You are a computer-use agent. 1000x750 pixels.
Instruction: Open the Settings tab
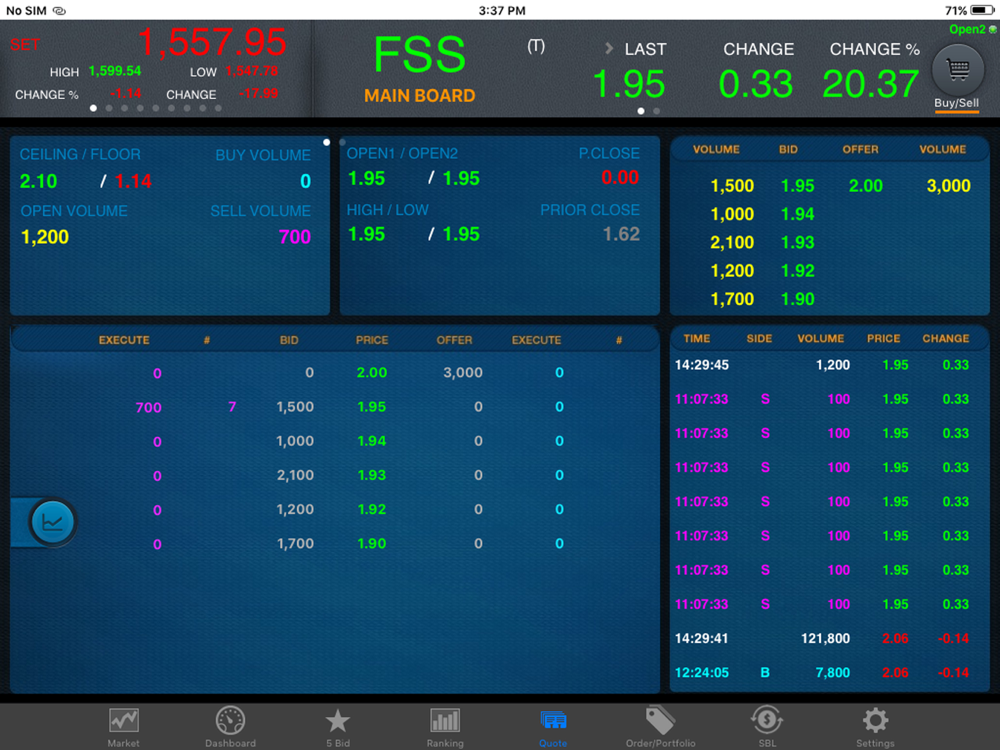pos(875,728)
